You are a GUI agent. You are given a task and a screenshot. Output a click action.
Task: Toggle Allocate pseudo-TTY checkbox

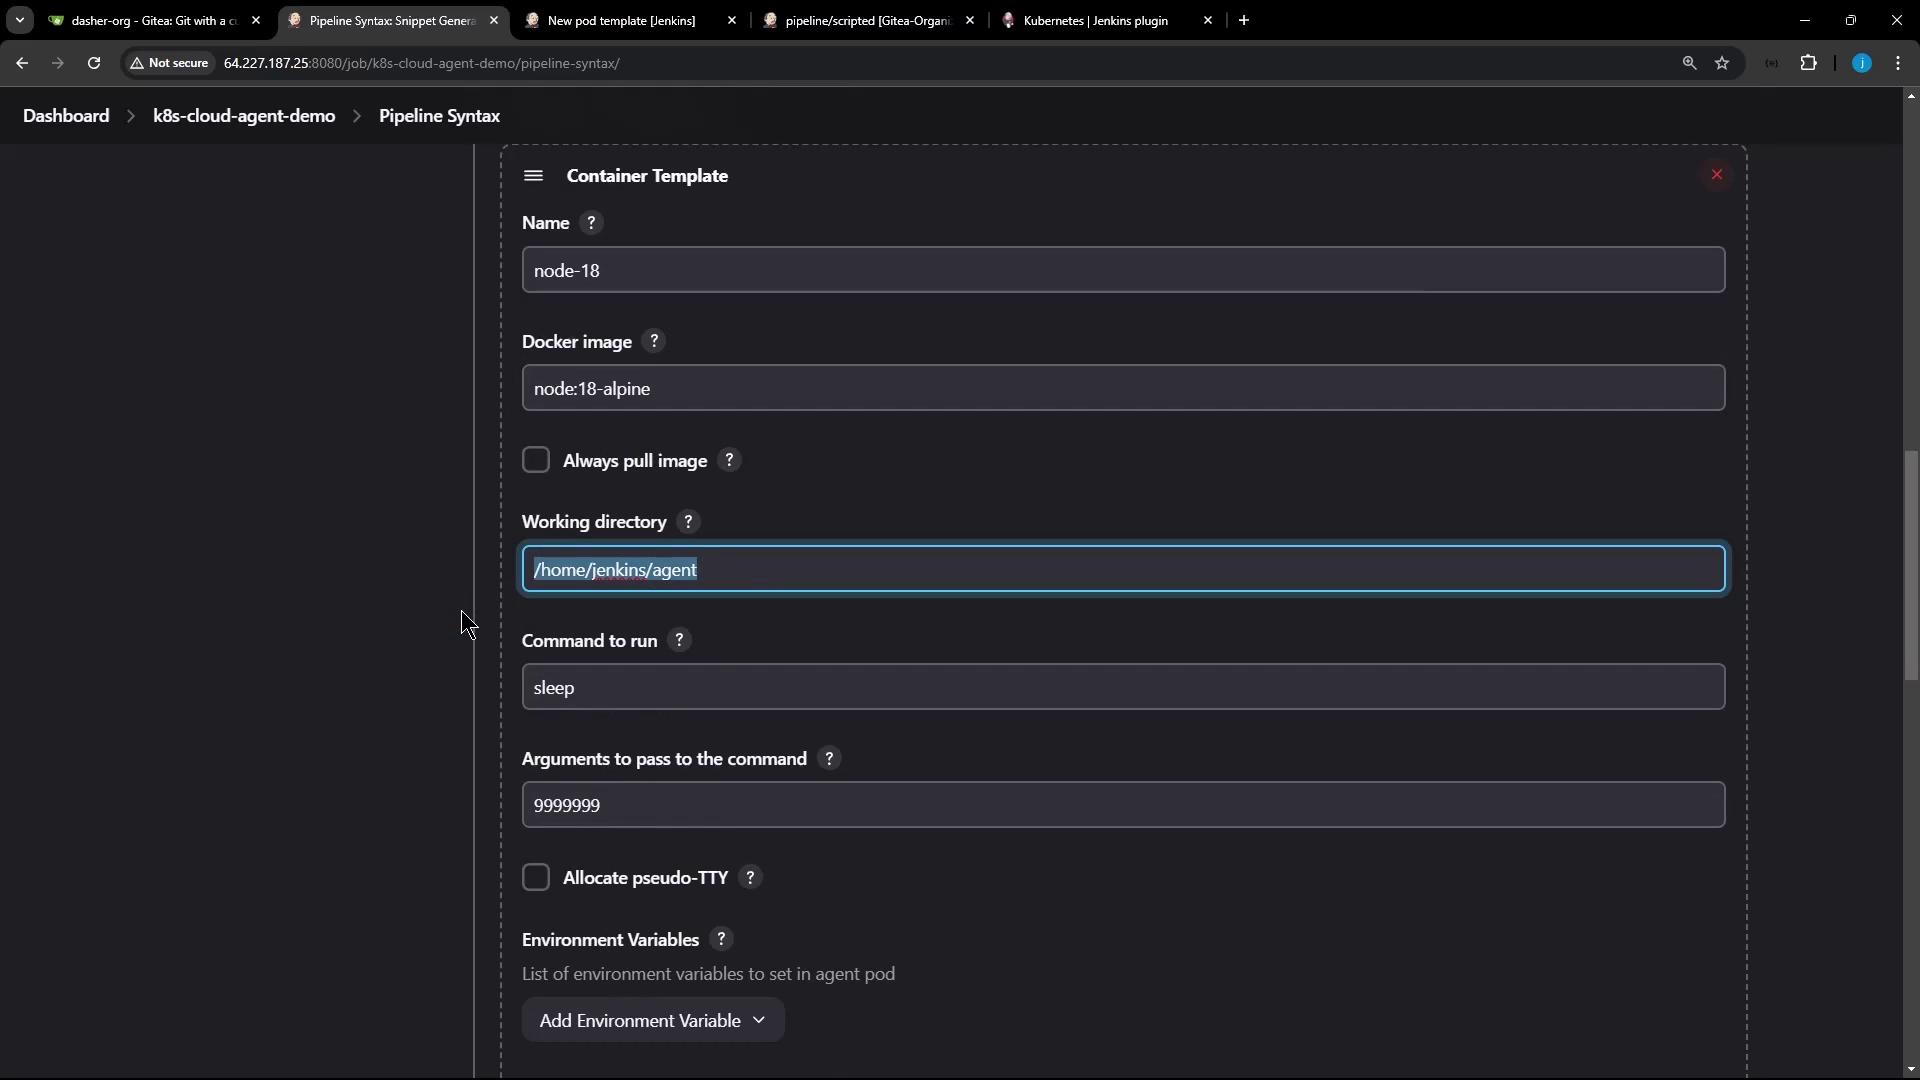[x=536, y=877]
